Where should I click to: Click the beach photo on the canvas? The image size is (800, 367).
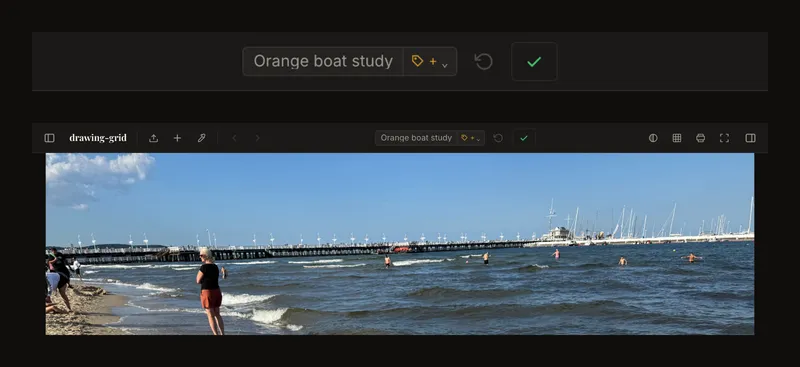point(400,244)
